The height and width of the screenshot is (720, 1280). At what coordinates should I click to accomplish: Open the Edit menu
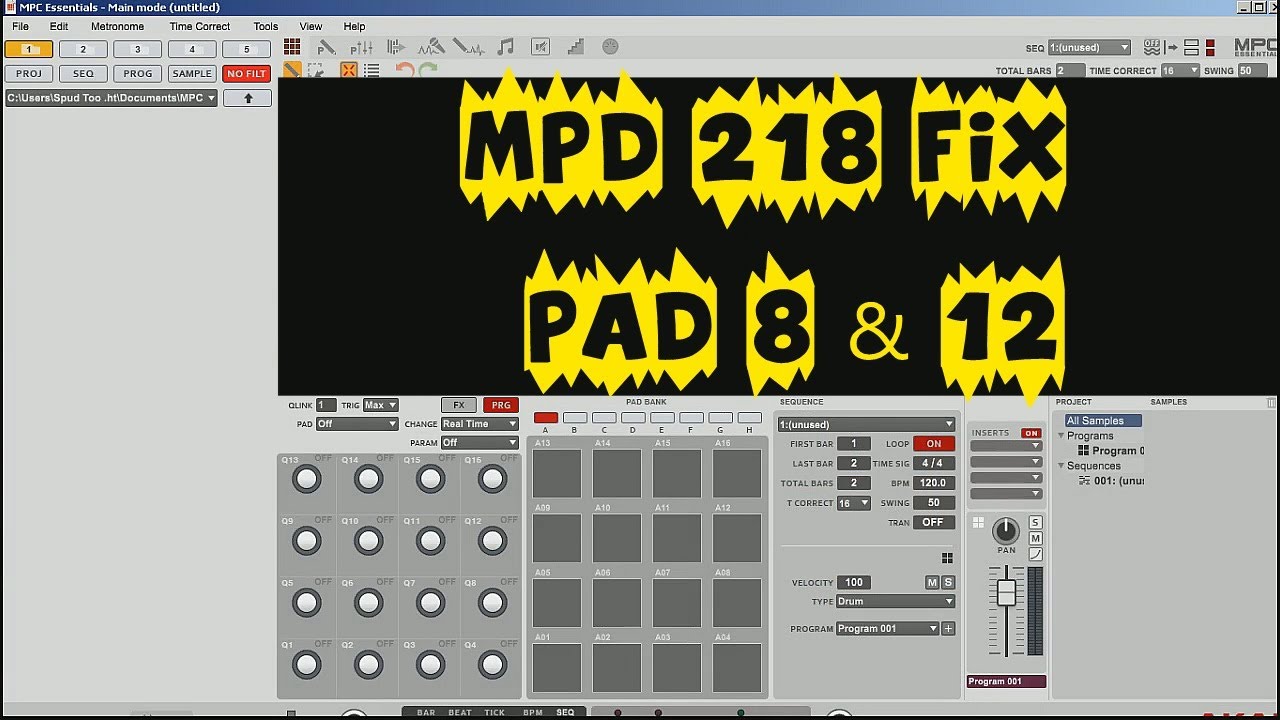click(x=59, y=27)
